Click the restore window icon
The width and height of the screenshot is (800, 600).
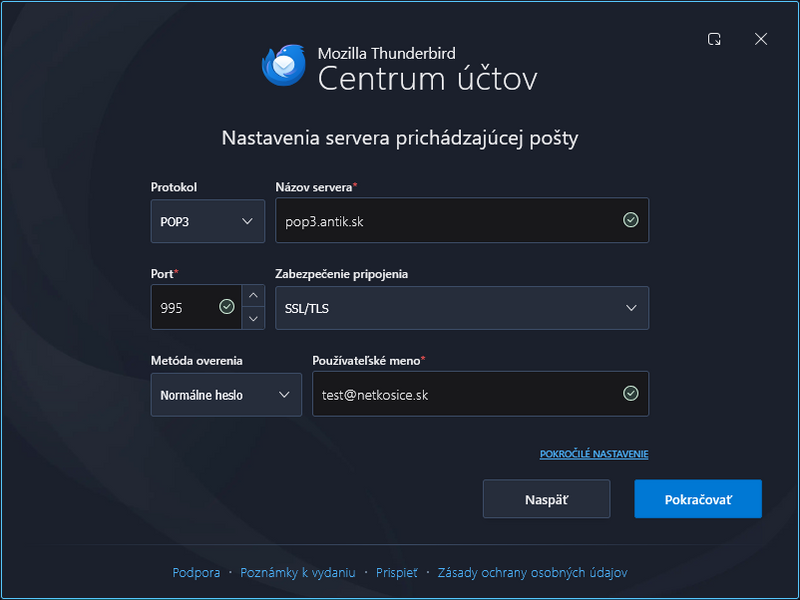(714, 39)
